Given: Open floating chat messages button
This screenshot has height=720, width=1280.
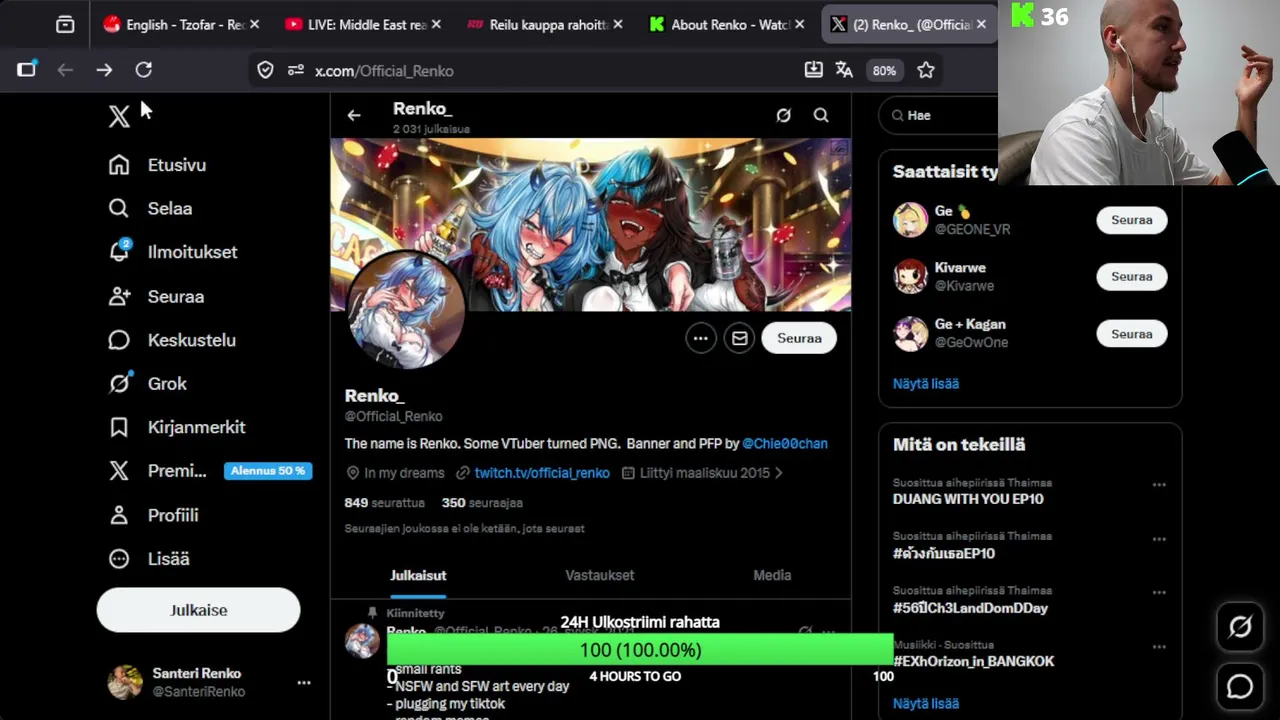Looking at the screenshot, I should tap(1240, 686).
